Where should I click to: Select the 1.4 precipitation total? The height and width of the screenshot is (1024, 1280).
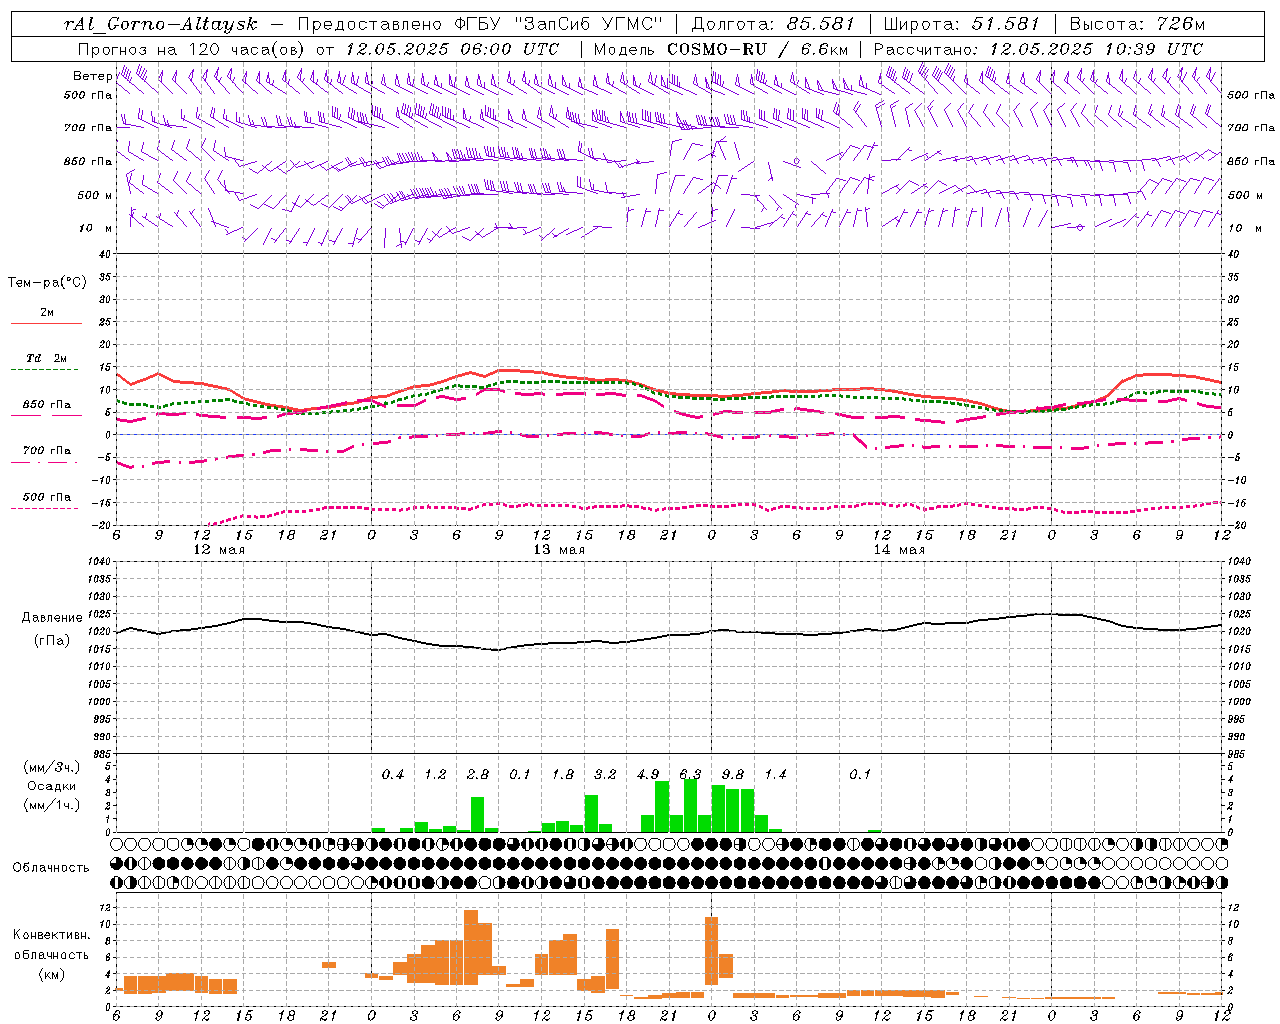775,775
